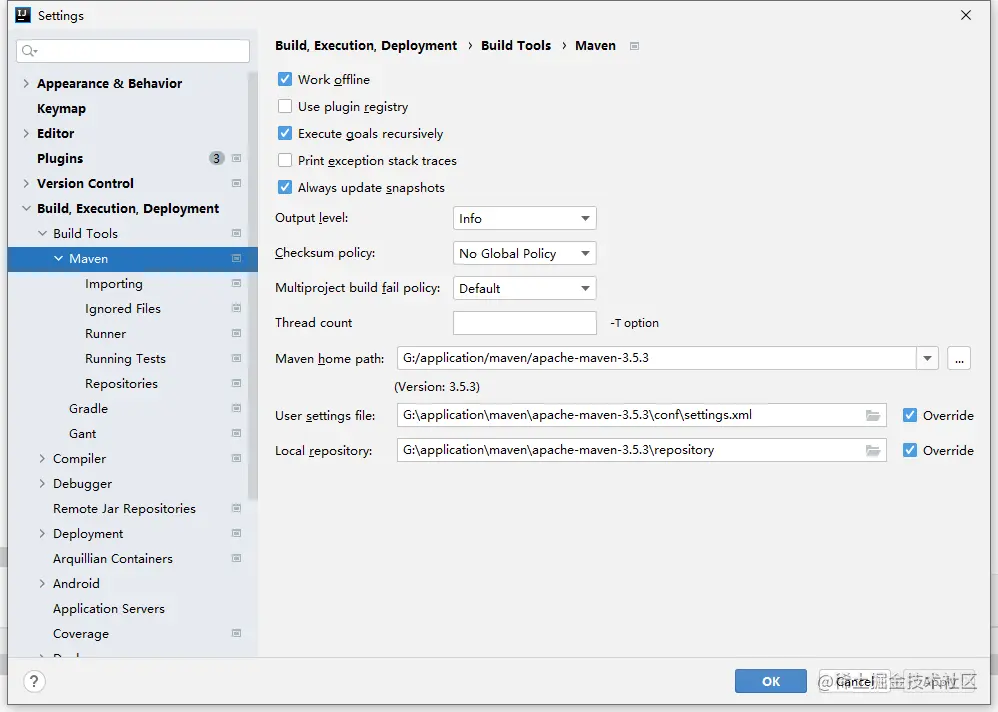Click the project-level icon on the Deployment row
998x712 pixels.
pos(236,533)
